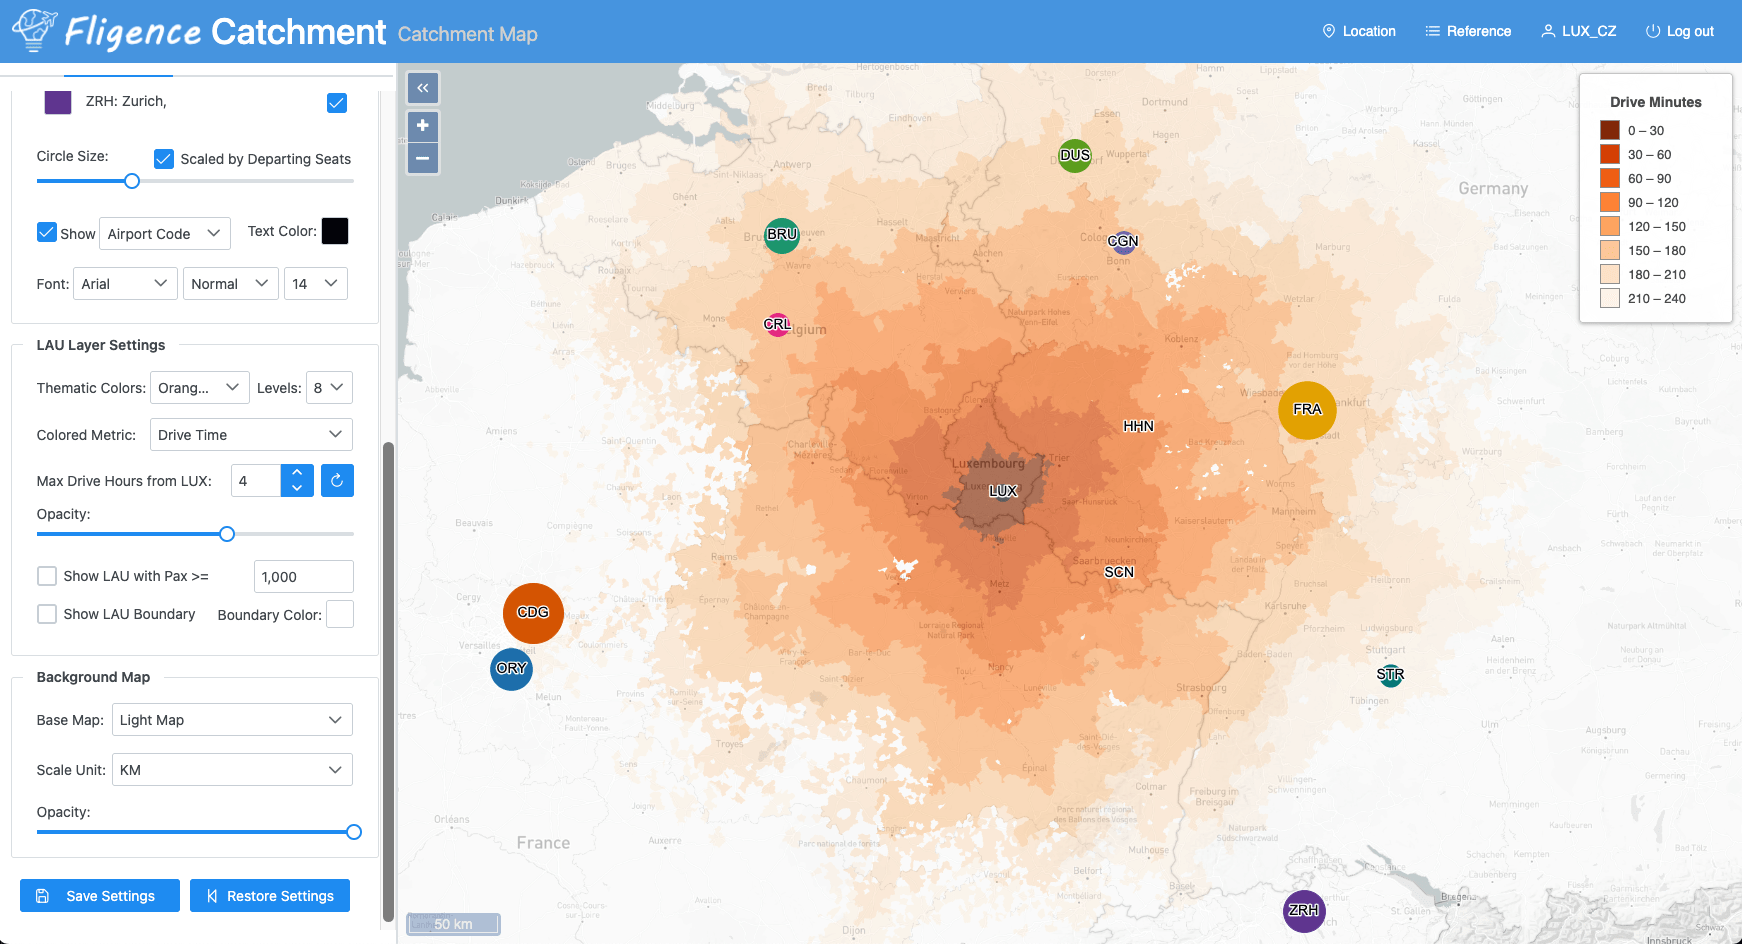The height and width of the screenshot is (944, 1742).
Task: Uncheck Scaled by Departing Seats
Action: coord(164,158)
